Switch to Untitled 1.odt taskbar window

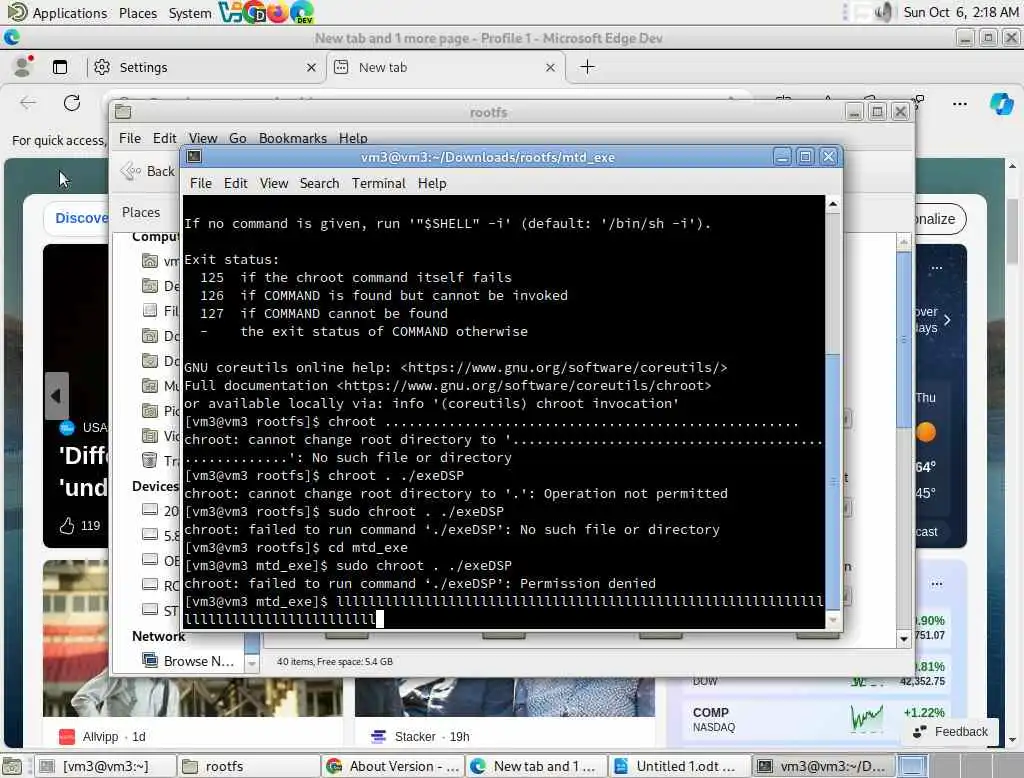click(x=679, y=766)
